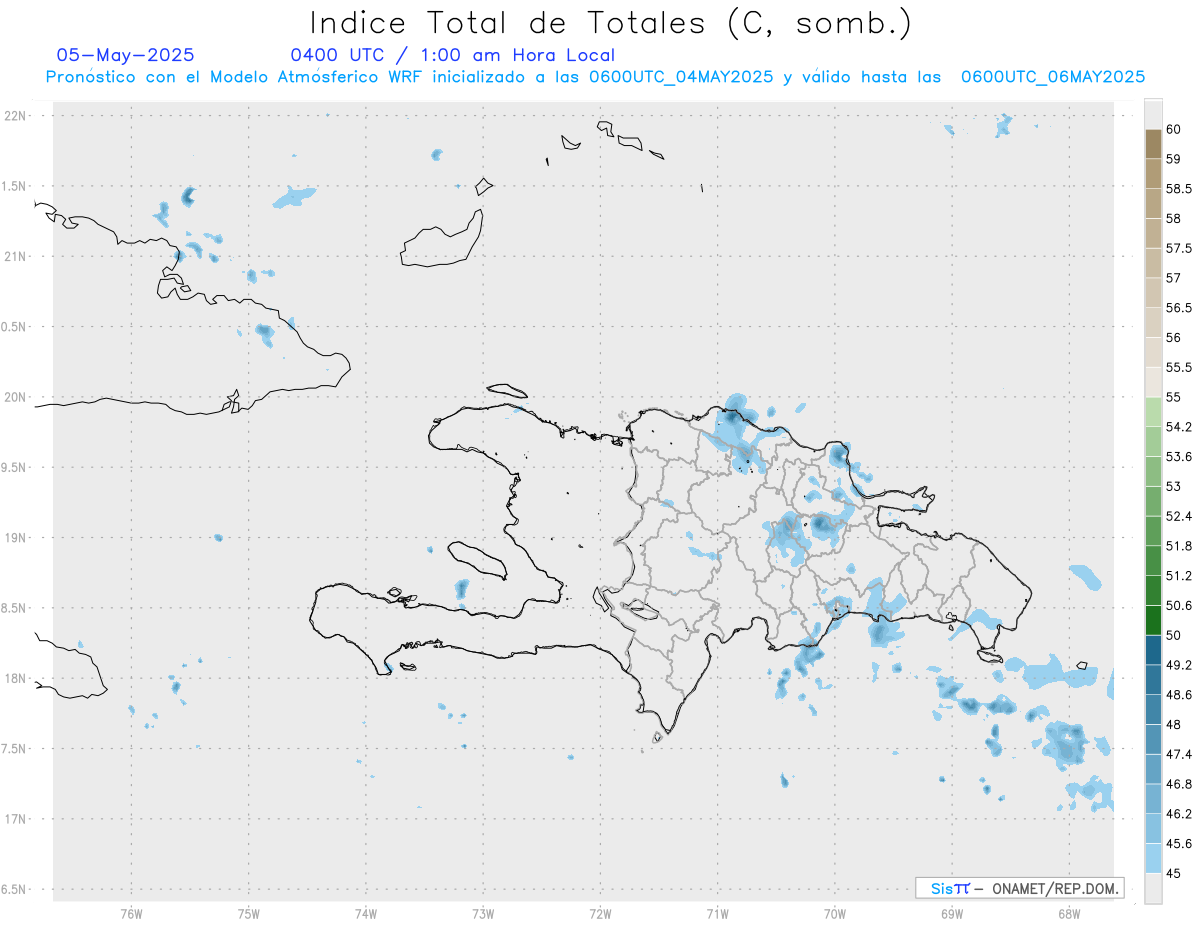Viewport: 1200px width, 927px height.
Task: Click the '50.6' colorbar value
Action: 1179,605
